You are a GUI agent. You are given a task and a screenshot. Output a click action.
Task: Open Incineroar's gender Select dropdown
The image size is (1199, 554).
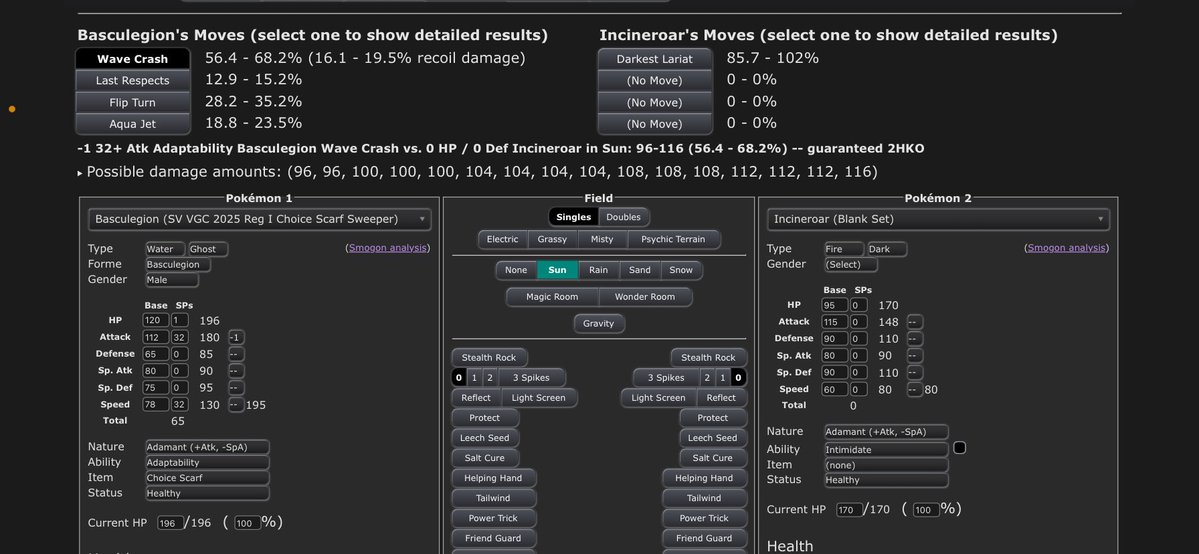click(x=851, y=265)
